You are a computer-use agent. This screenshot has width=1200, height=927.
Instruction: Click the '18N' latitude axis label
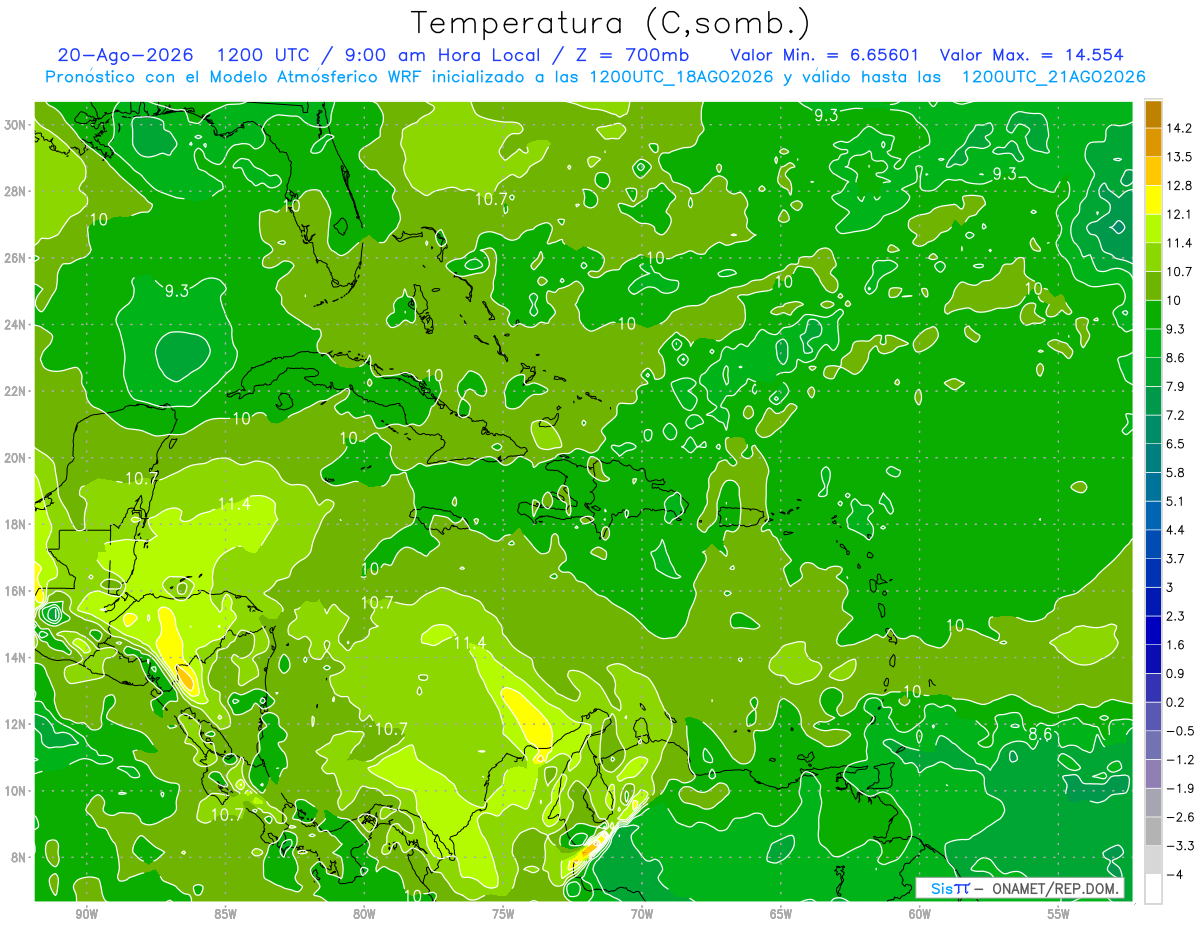coord(16,524)
